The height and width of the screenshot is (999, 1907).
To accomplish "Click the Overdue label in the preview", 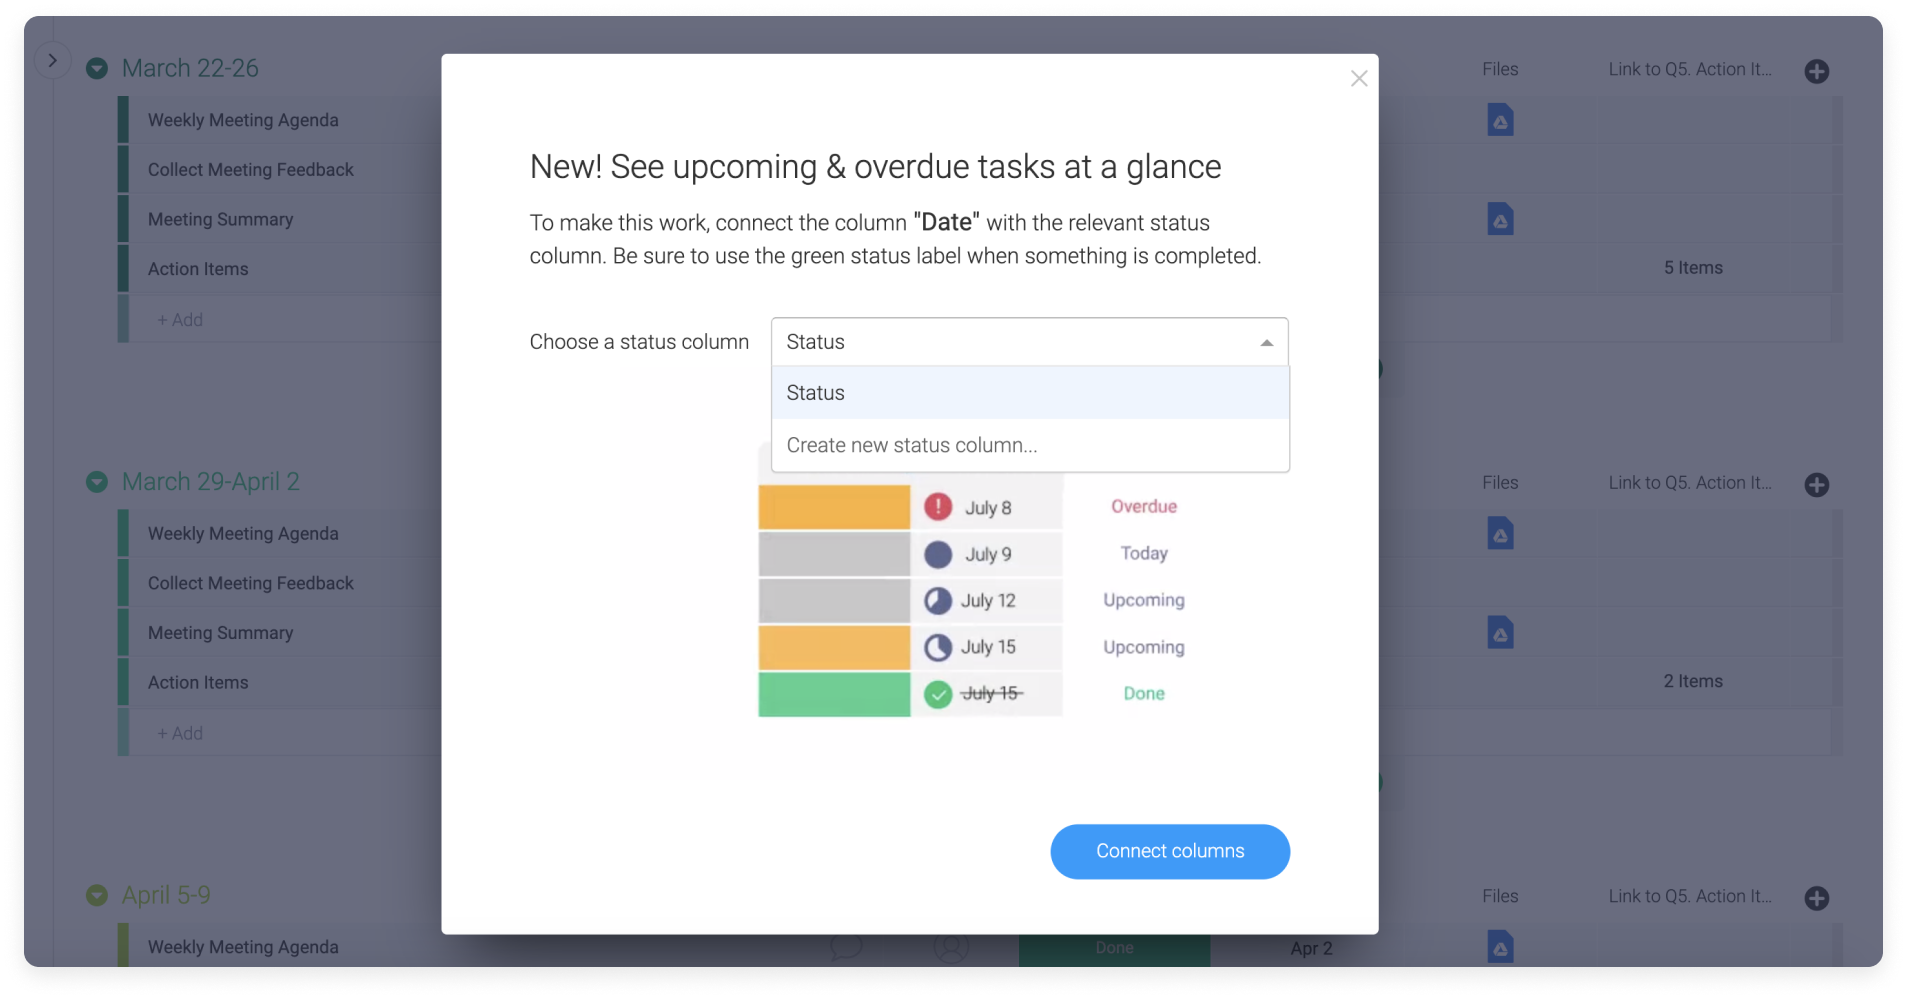I will [1144, 506].
